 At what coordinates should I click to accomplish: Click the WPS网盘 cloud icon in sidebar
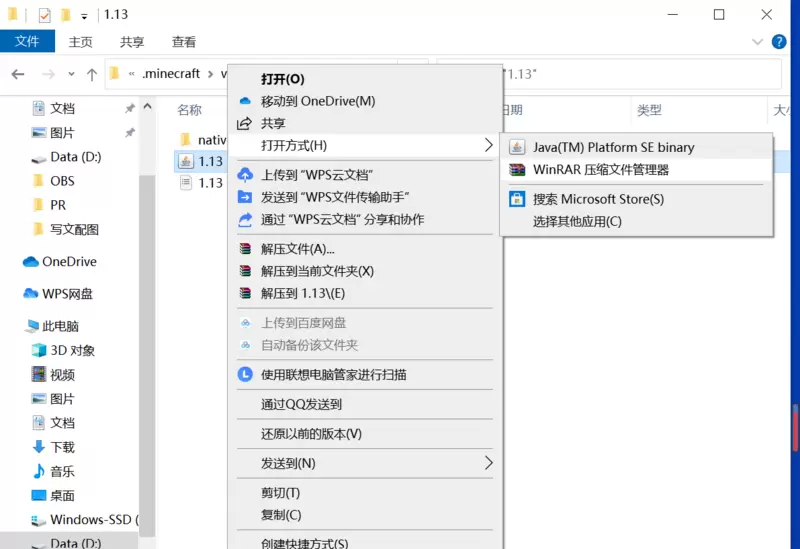click(31, 294)
